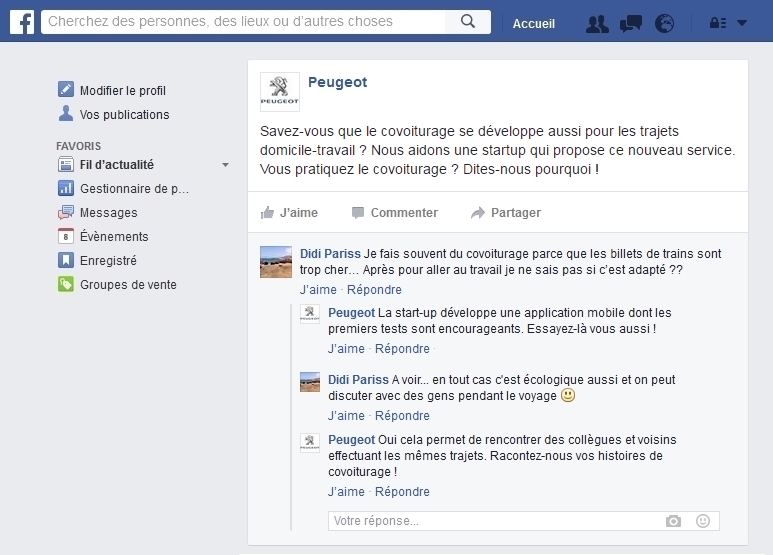Click the Évènements calendar icon
This screenshot has width=773, height=555.
coord(66,236)
